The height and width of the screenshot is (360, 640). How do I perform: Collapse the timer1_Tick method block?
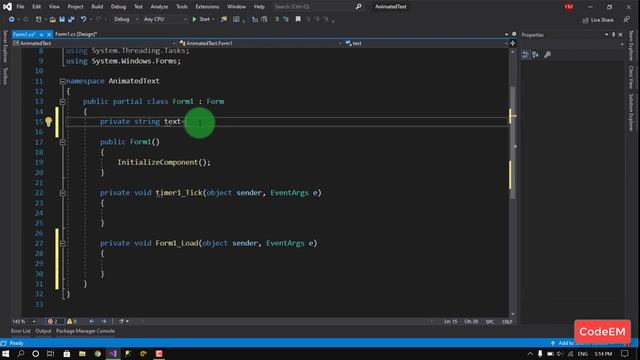pyautogui.click(x=62, y=193)
